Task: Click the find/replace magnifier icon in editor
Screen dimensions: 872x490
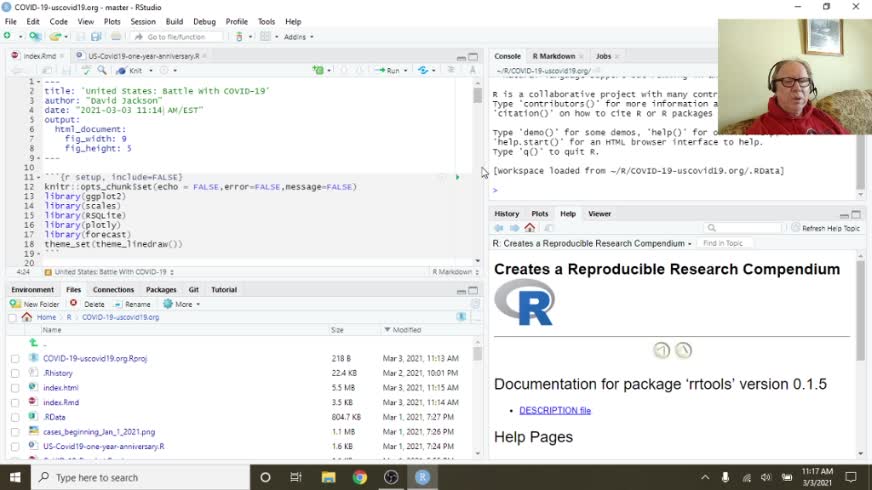Action: click(x=101, y=70)
